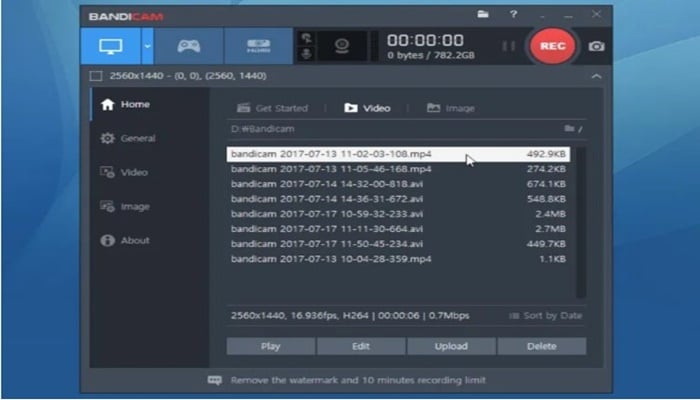Switch to the Video tab
Screen dimensions: 700x400
click(367, 108)
